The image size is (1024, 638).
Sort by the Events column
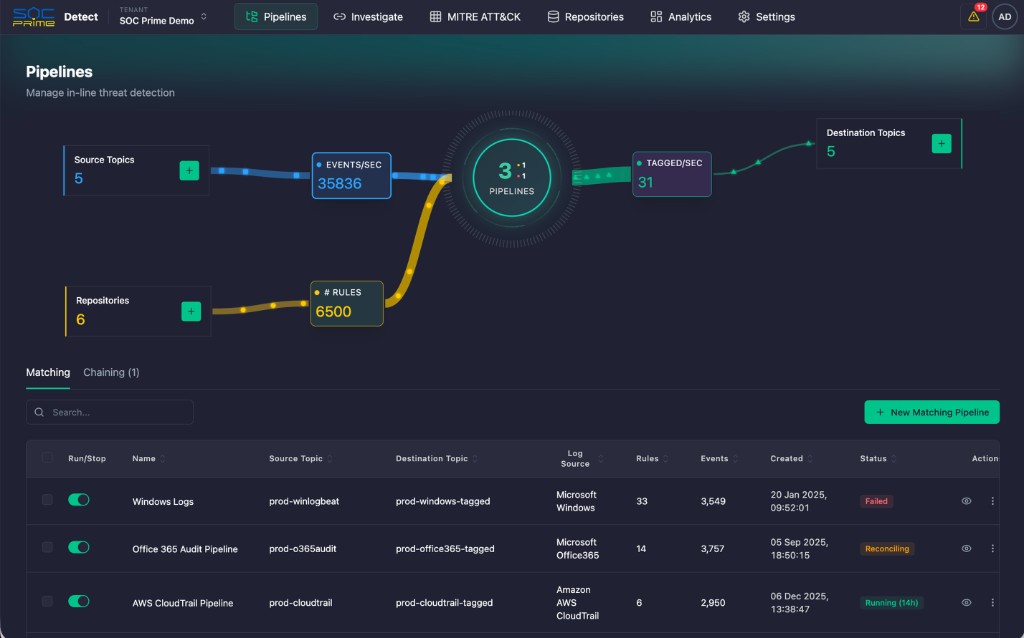(x=719, y=458)
